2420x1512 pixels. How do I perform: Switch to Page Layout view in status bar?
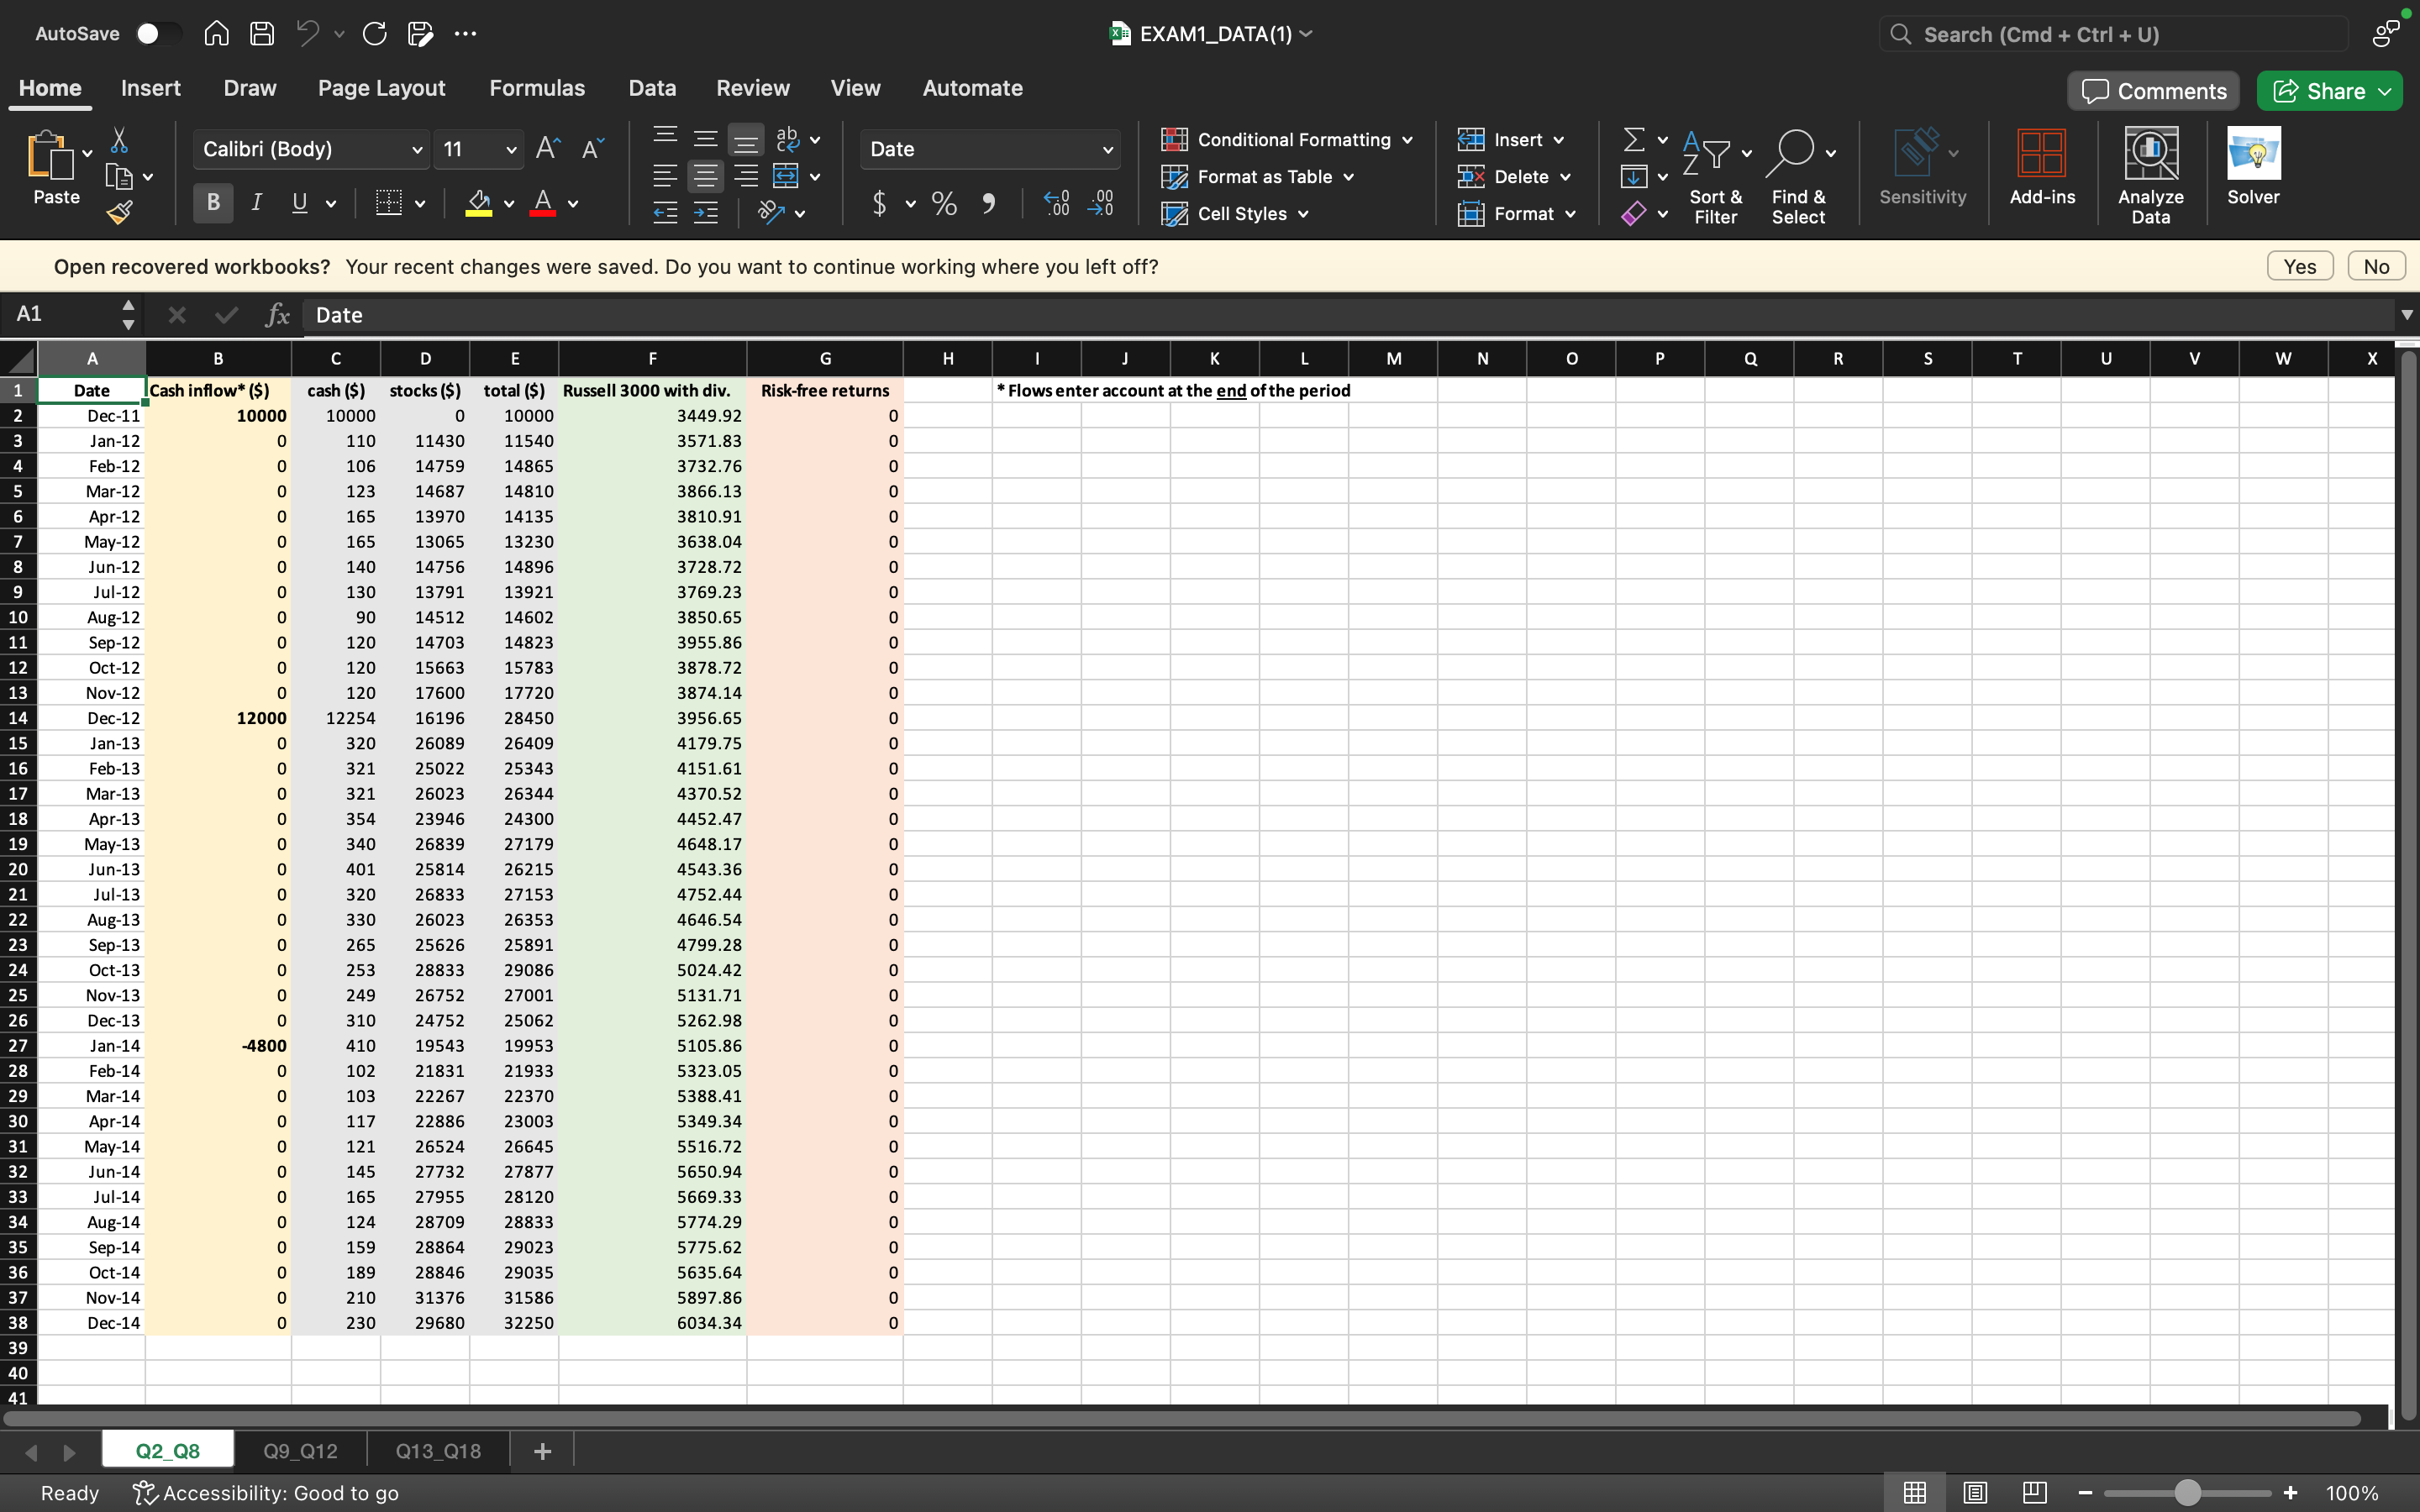point(1974,1493)
